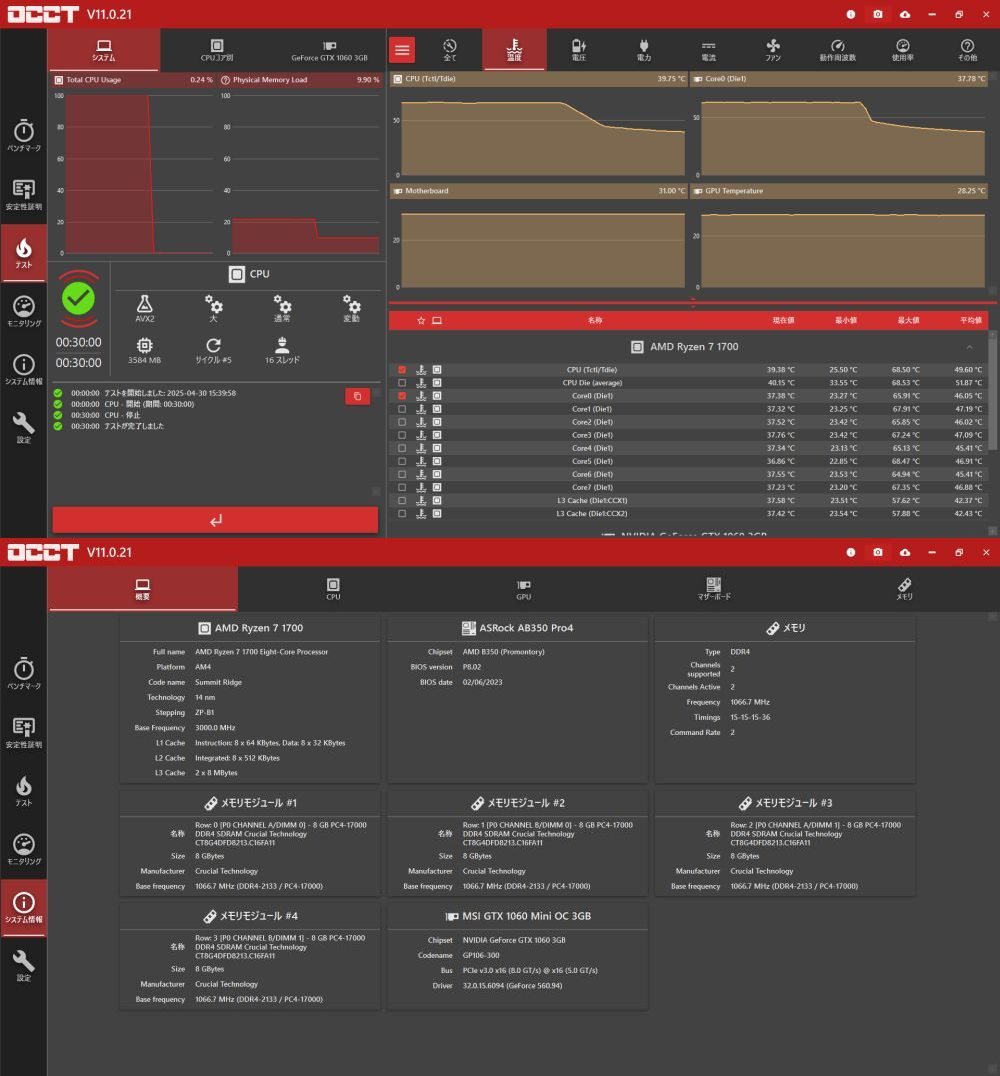1000x1076 pixels.
Task: Enable the CPU Die (average) checkbox
Action: coord(402,383)
